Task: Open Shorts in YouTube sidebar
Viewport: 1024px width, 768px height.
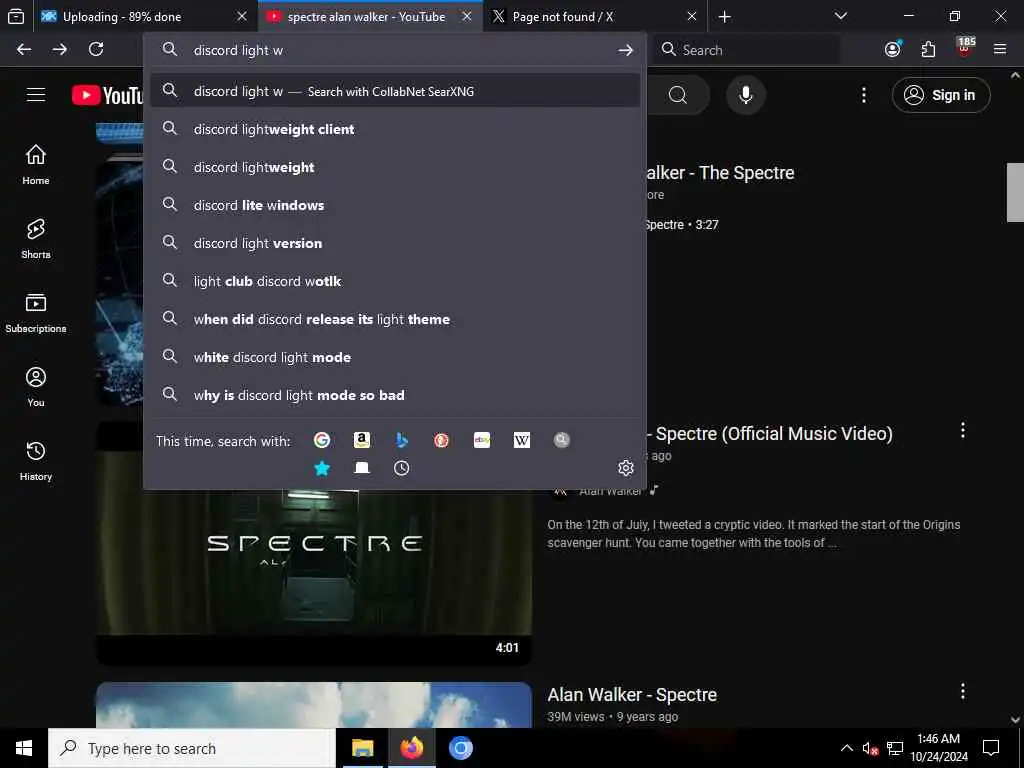Action: tap(36, 239)
